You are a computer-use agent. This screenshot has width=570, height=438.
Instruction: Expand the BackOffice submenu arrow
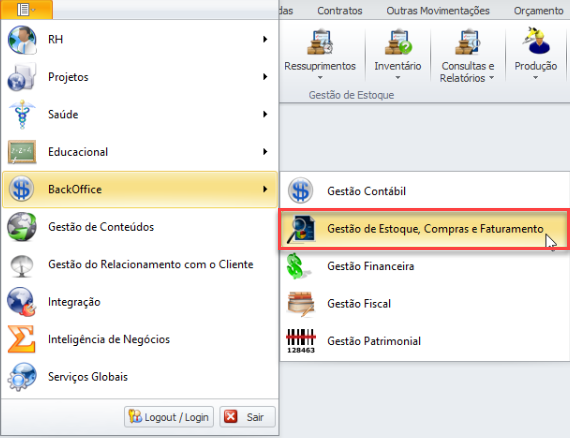(265, 189)
